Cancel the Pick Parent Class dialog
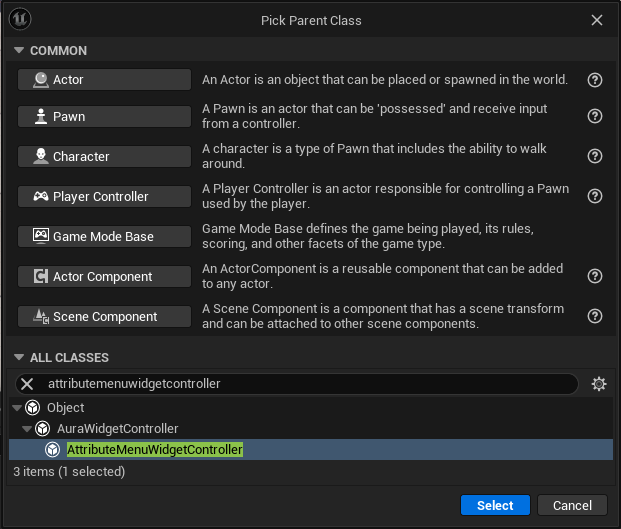The width and height of the screenshot is (621, 529). coord(572,505)
